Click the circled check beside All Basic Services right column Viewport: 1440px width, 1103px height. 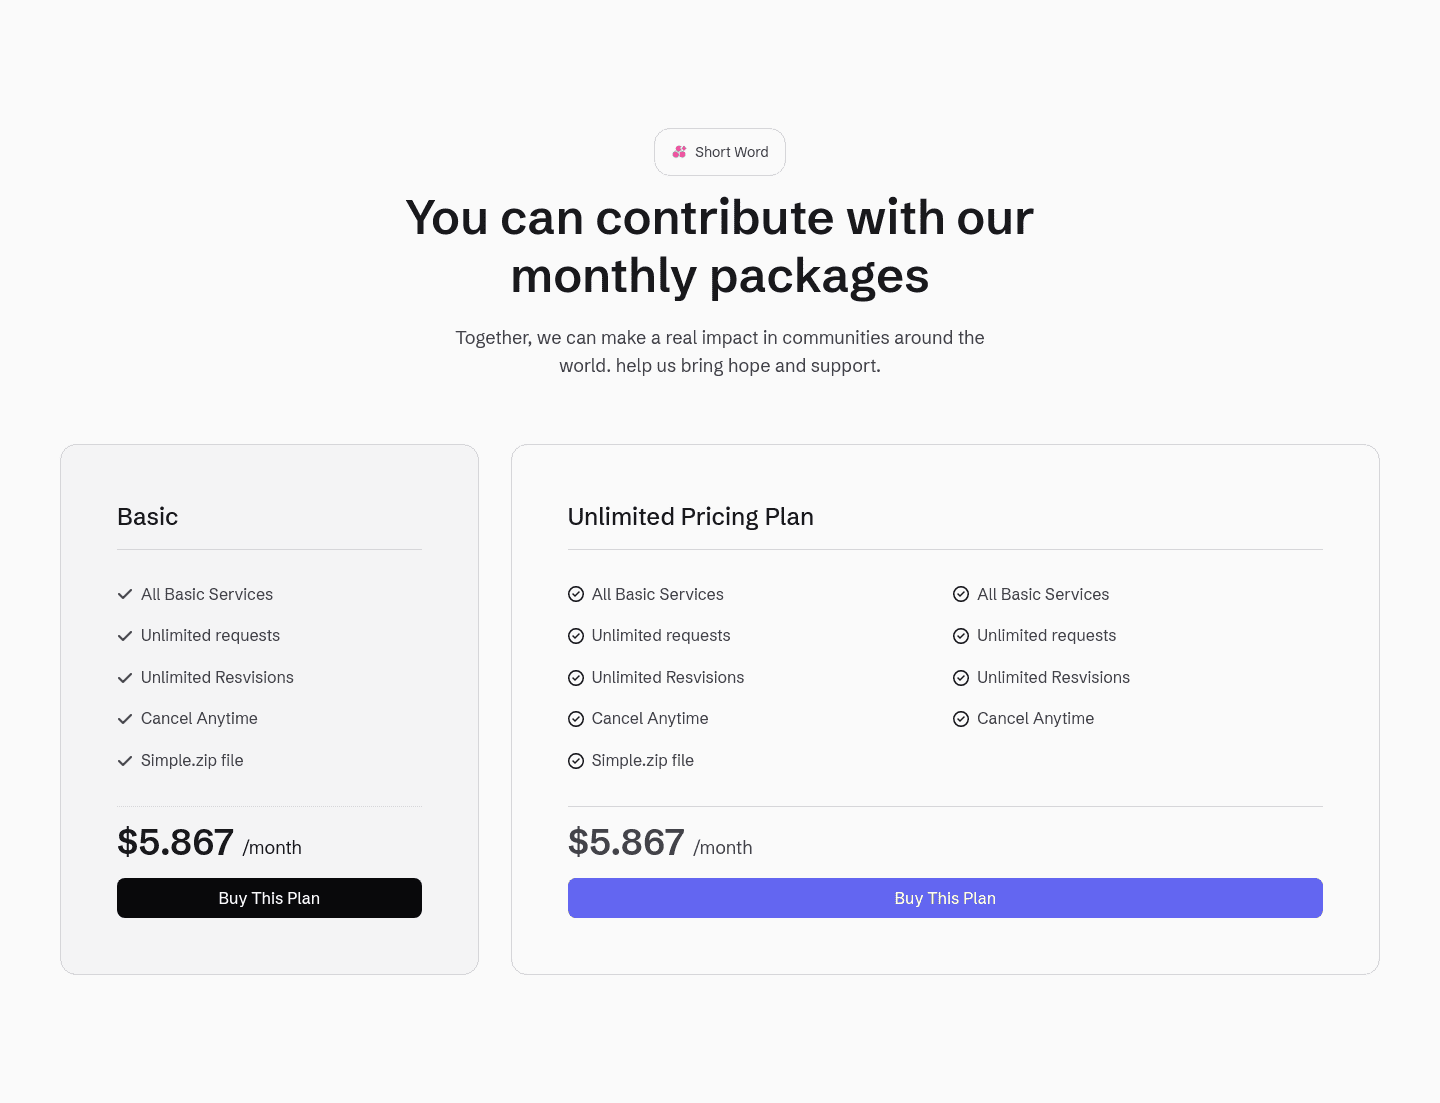(x=961, y=594)
